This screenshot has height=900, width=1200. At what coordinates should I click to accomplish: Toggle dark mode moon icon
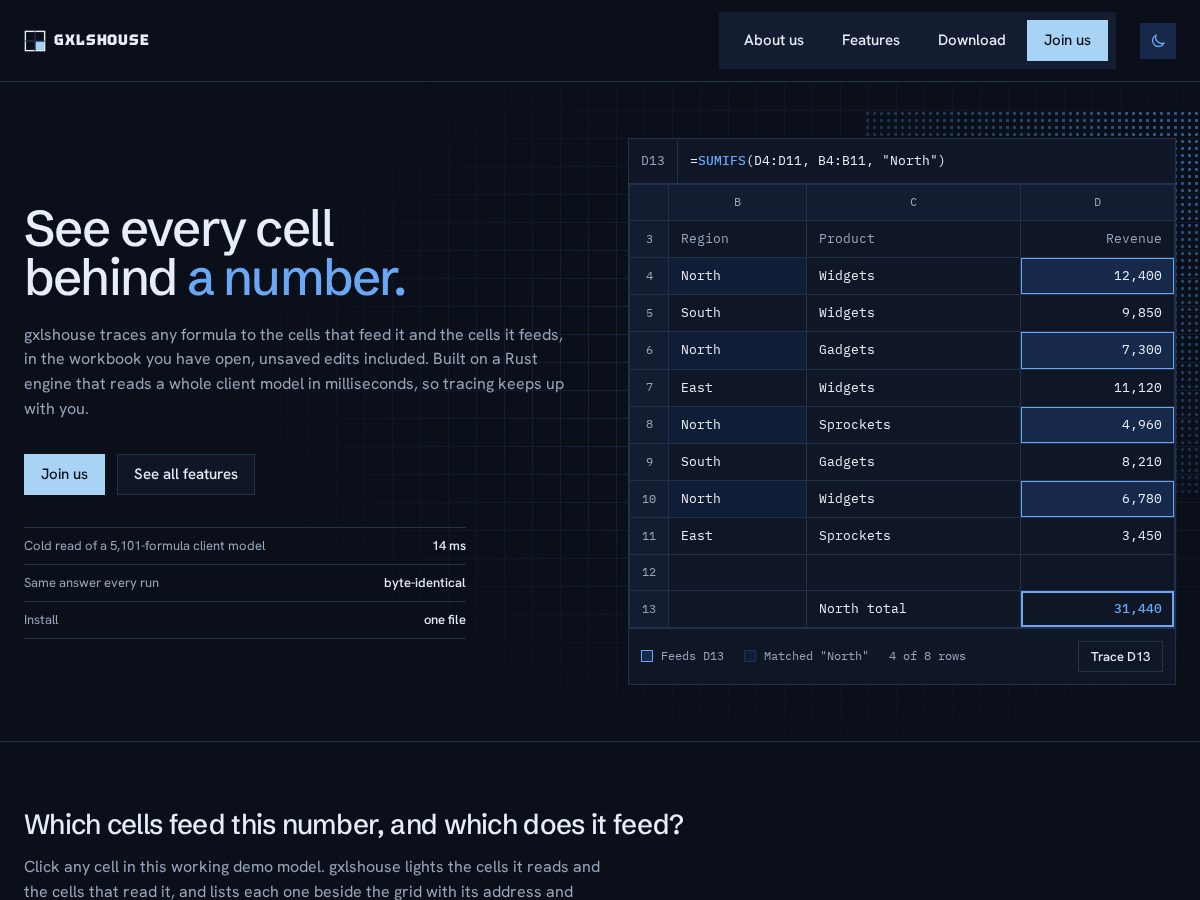[1158, 41]
